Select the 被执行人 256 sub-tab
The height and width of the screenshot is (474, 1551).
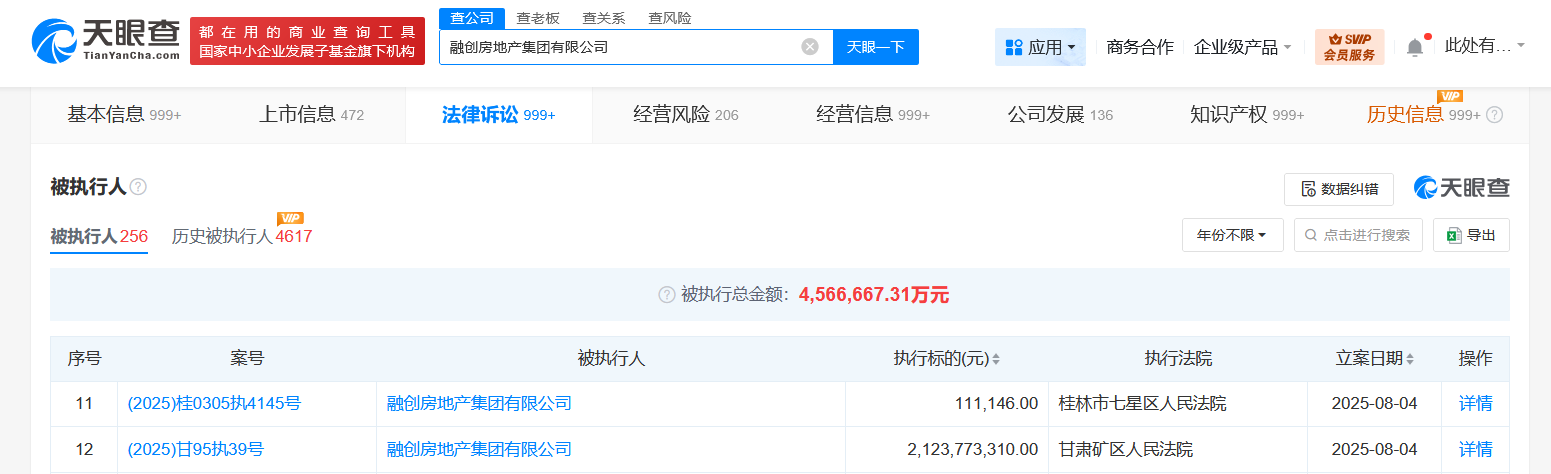coord(99,237)
